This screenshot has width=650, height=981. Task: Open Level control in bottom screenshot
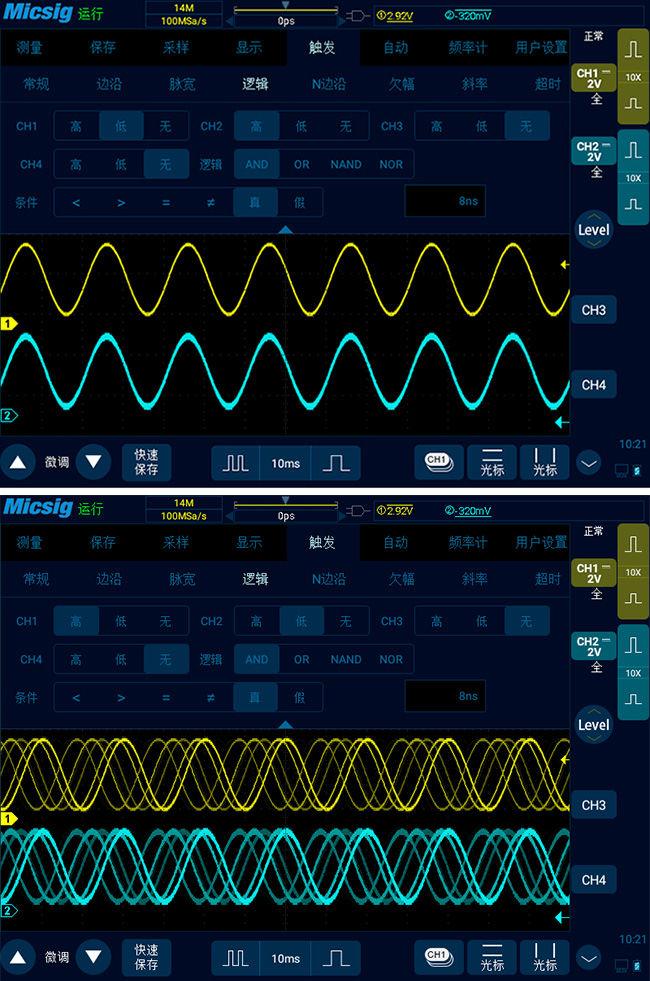593,724
